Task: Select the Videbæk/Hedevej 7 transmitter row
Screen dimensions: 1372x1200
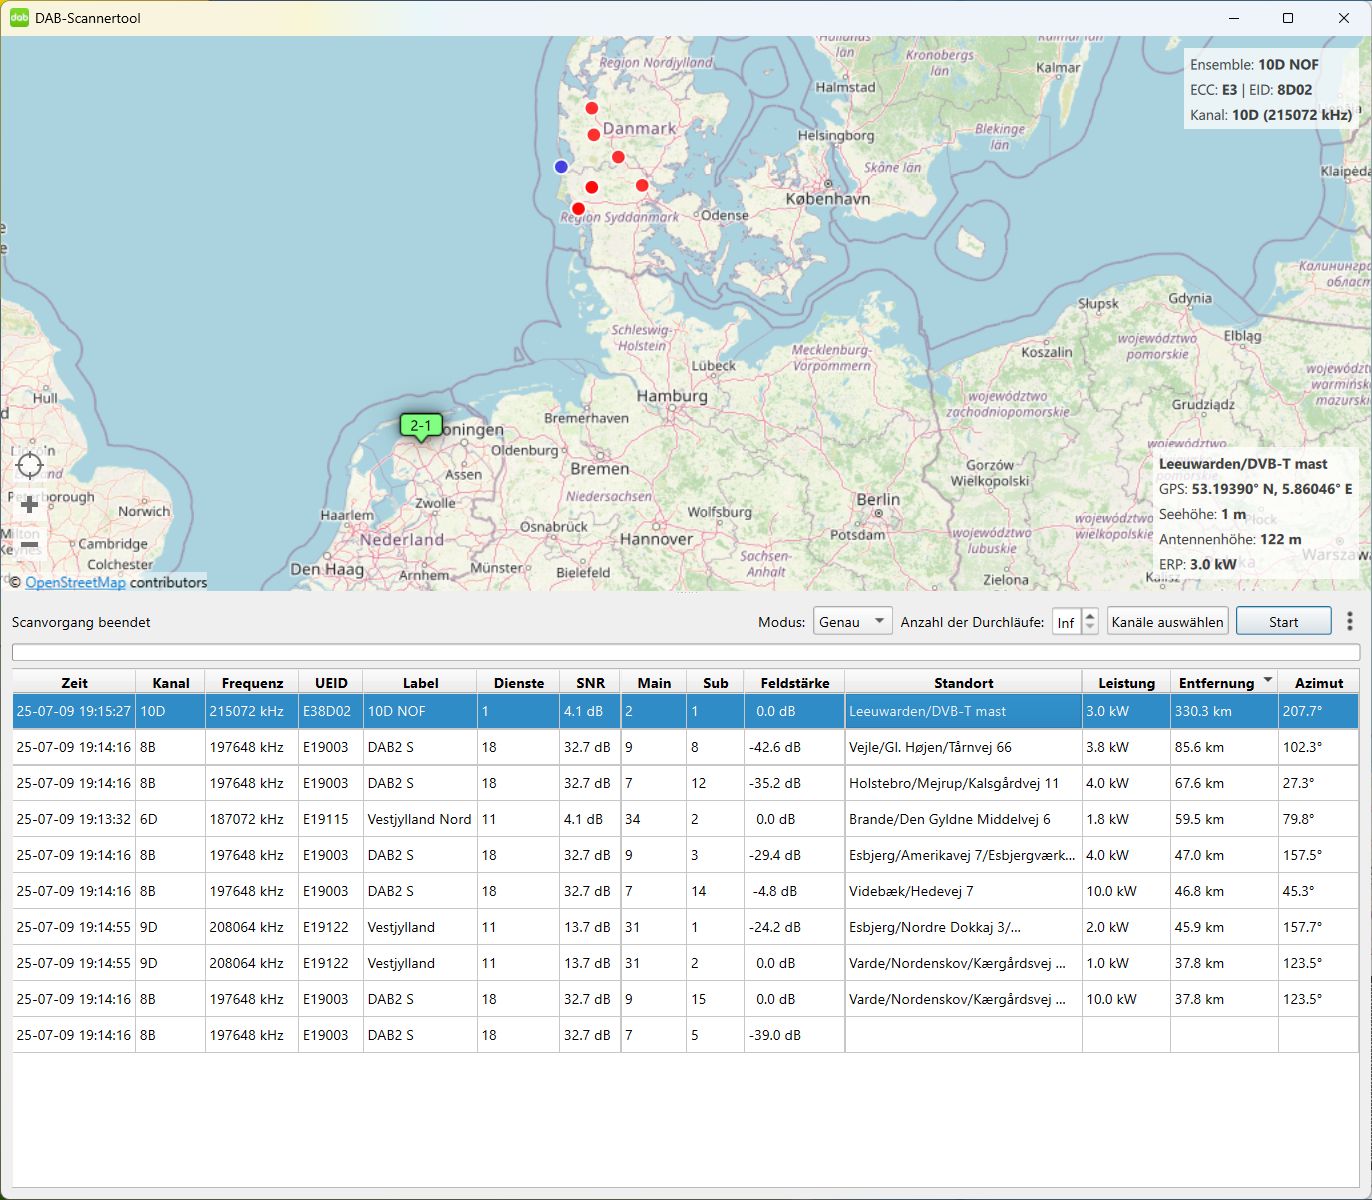Action: (x=910, y=891)
